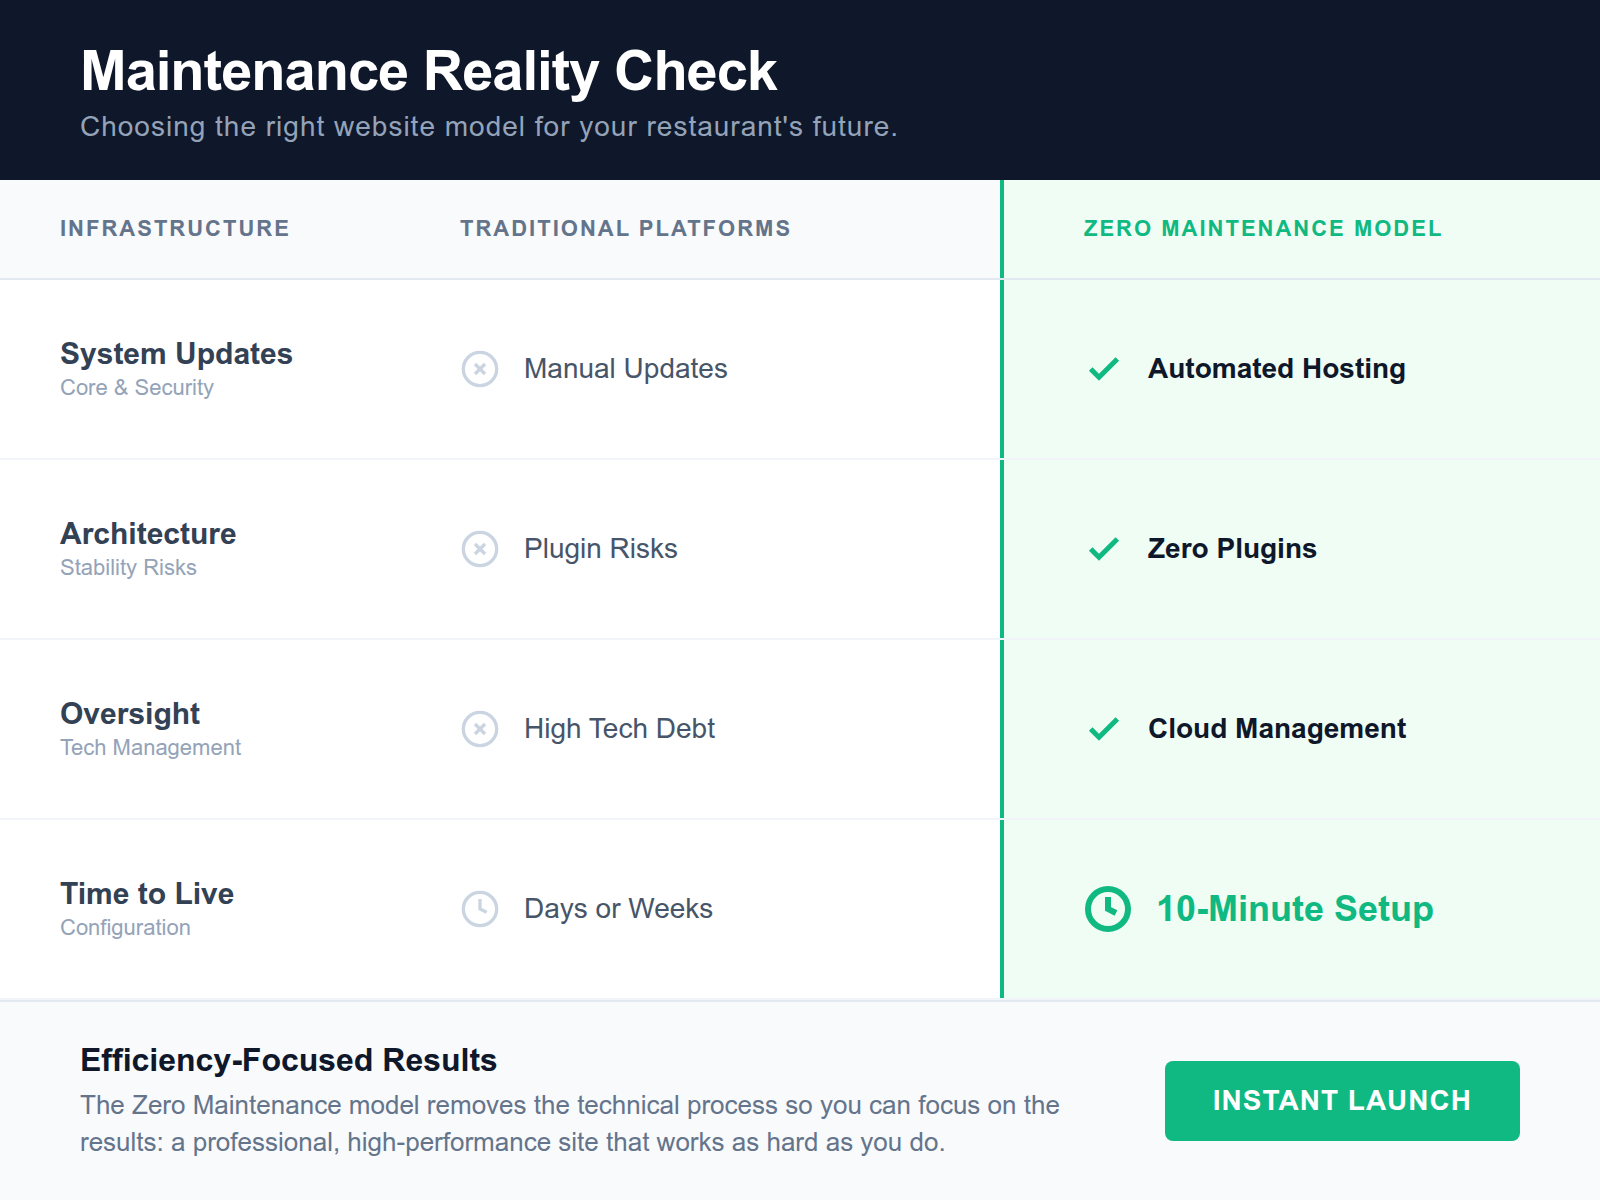Click the Maintenance Reality Check title

click(x=429, y=70)
